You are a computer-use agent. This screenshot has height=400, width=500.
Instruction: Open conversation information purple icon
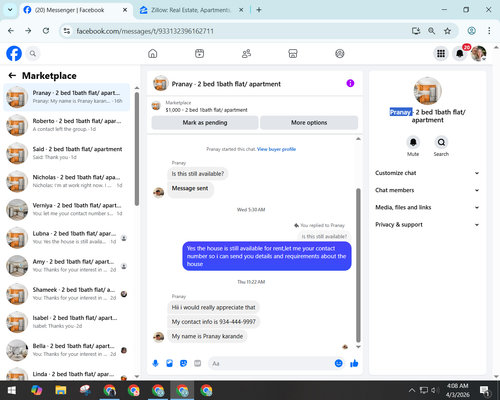coord(350,83)
